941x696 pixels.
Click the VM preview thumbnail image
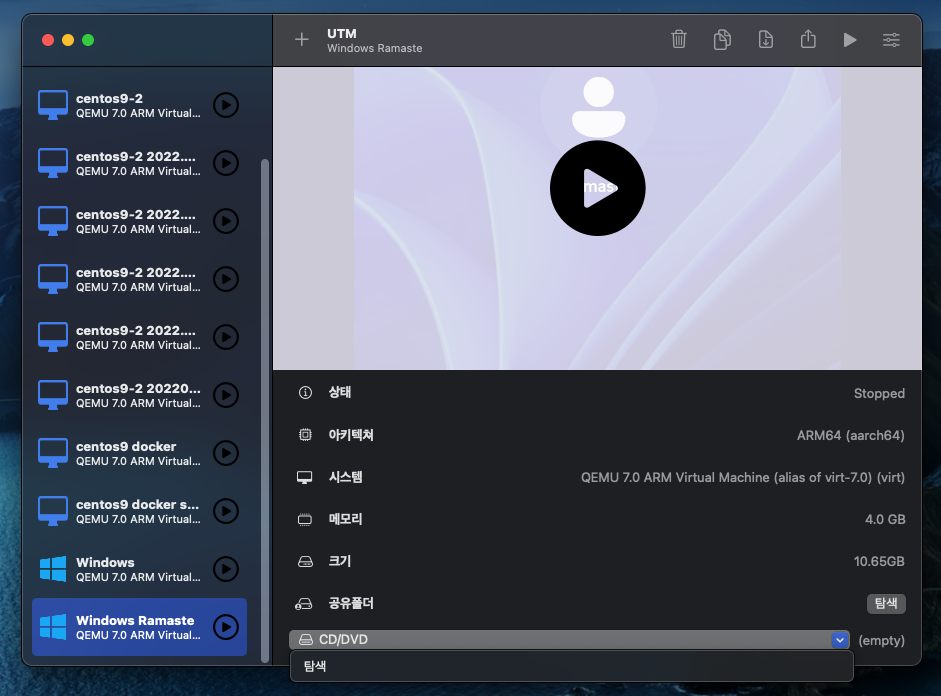tap(597, 218)
